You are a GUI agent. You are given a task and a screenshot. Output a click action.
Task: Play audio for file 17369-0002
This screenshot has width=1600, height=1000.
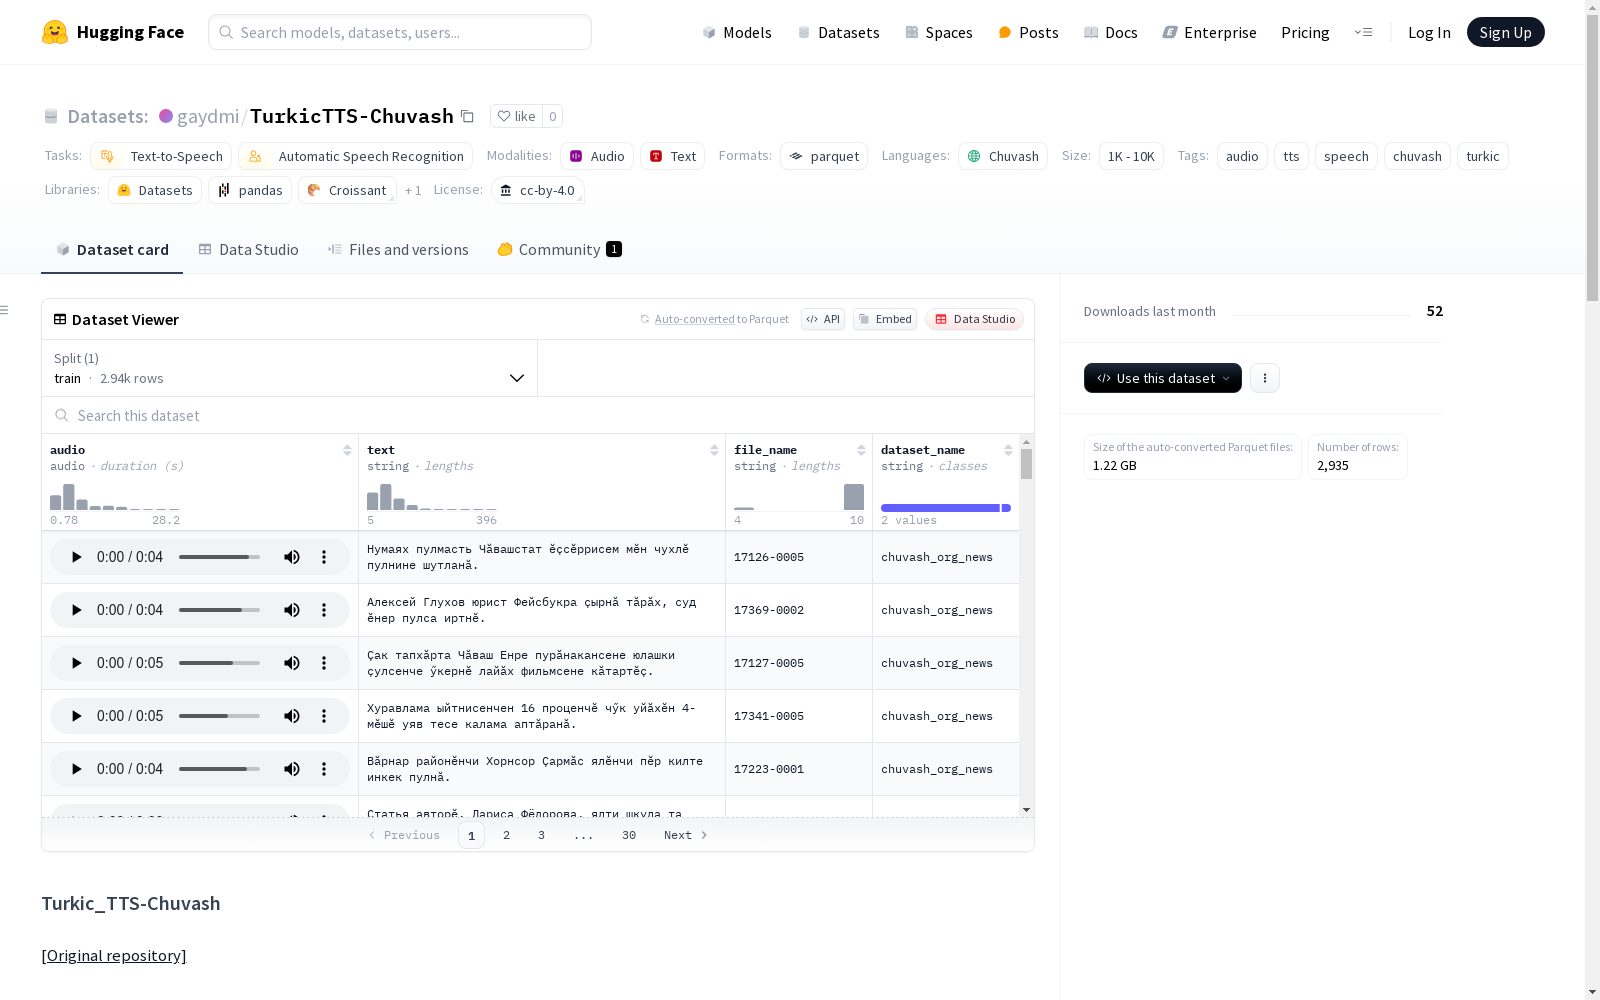(x=76, y=610)
